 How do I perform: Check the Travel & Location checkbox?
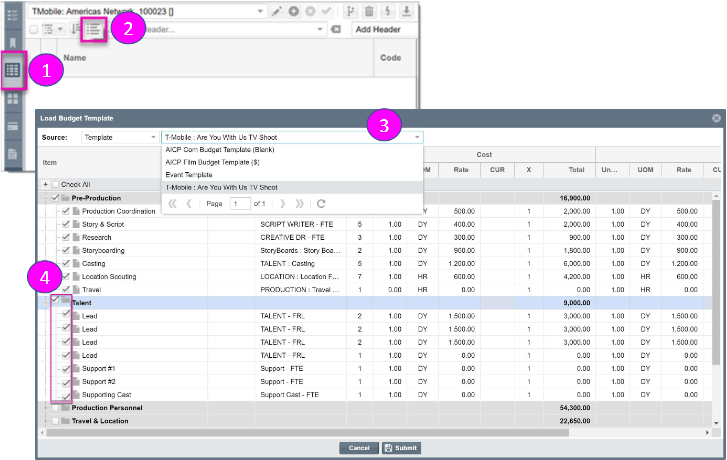coord(56,421)
